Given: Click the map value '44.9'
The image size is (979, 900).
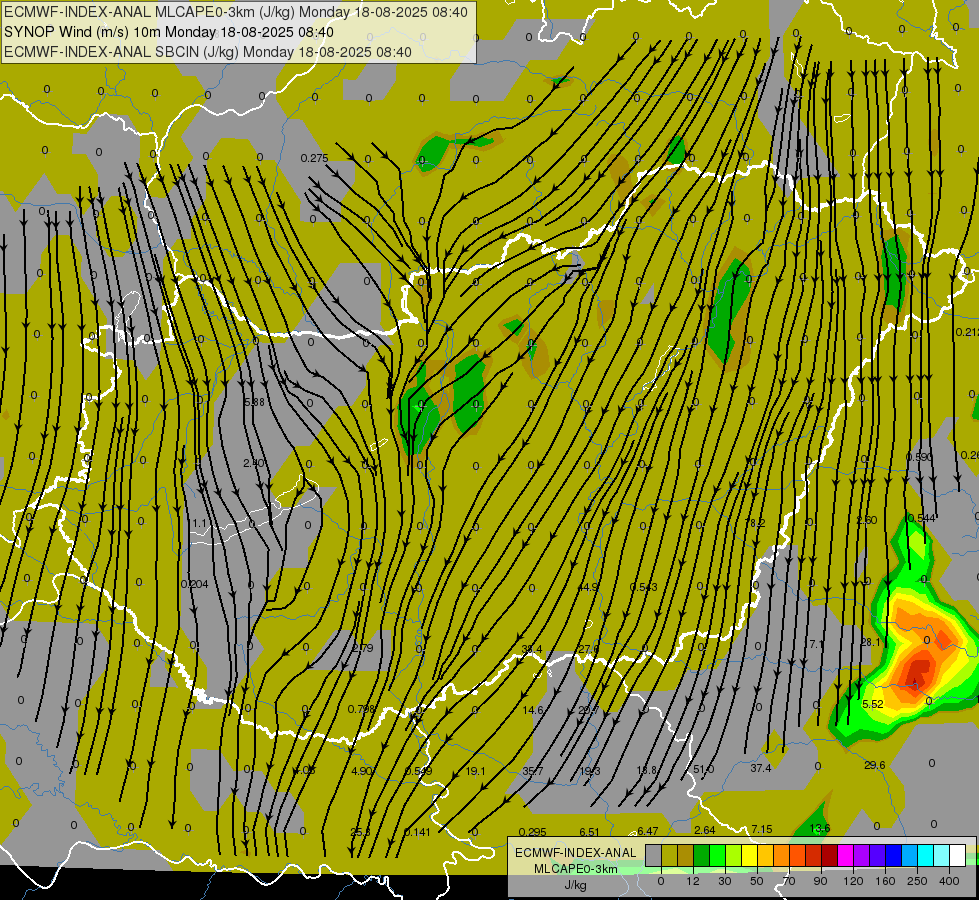Looking at the screenshot, I should click(588, 587).
